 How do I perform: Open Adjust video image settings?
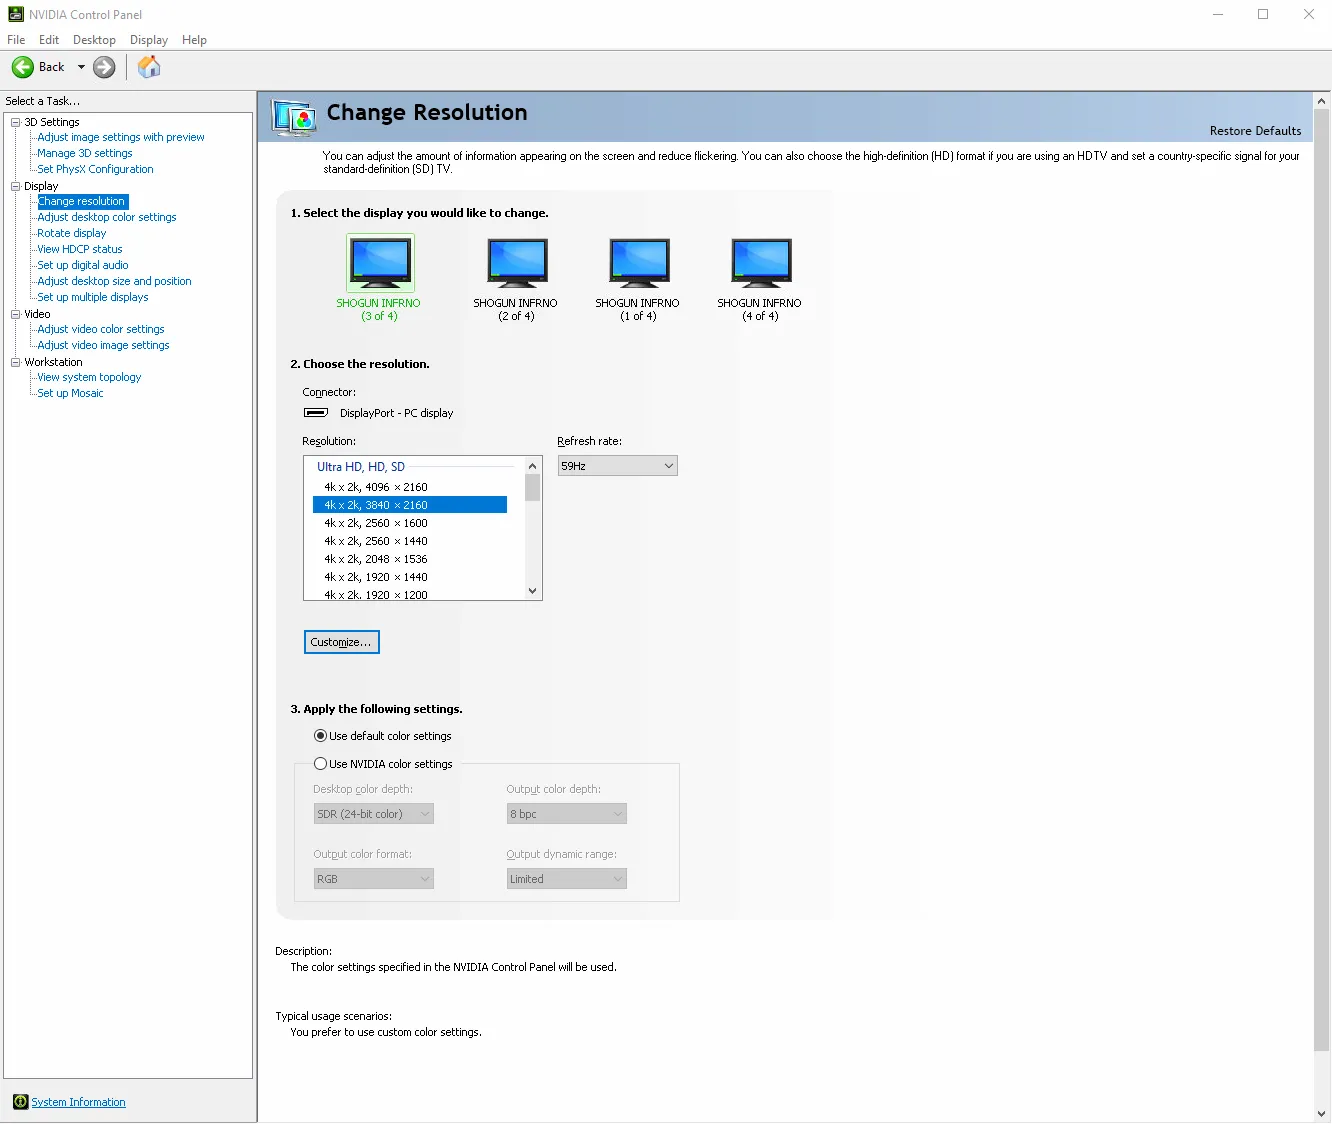[103, 345]
